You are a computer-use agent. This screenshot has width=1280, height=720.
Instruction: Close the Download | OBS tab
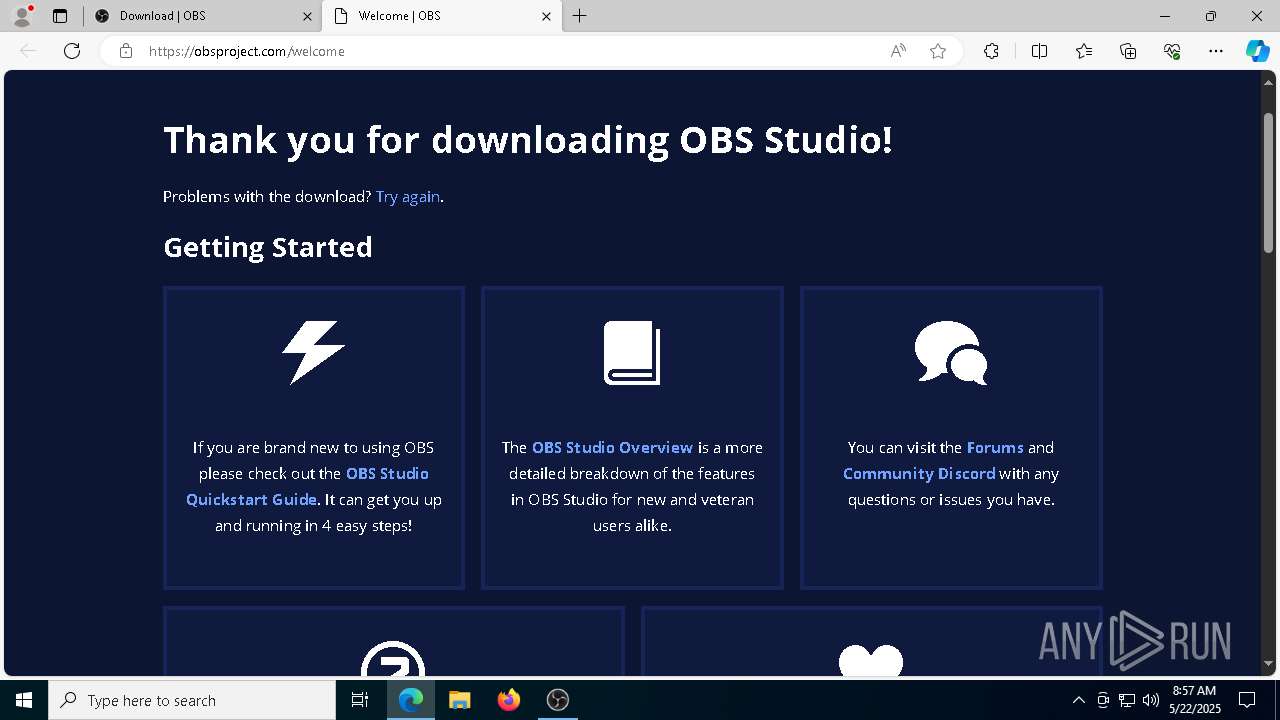tap(307, 16)
